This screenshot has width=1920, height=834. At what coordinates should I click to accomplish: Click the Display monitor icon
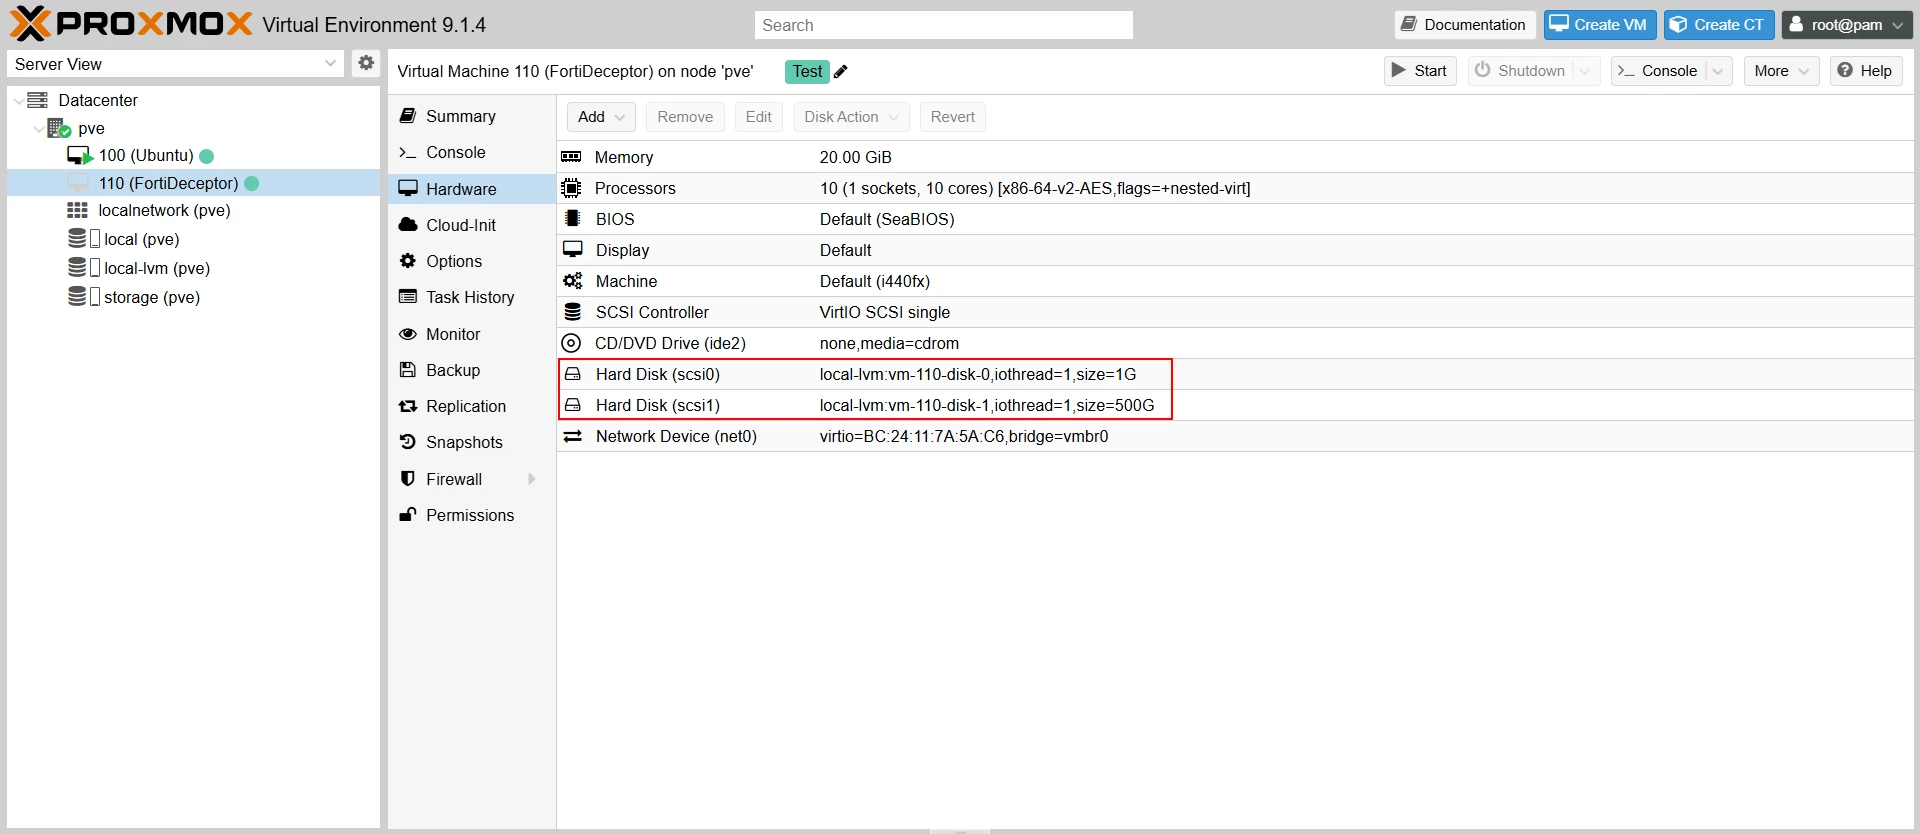coord(572,249)
